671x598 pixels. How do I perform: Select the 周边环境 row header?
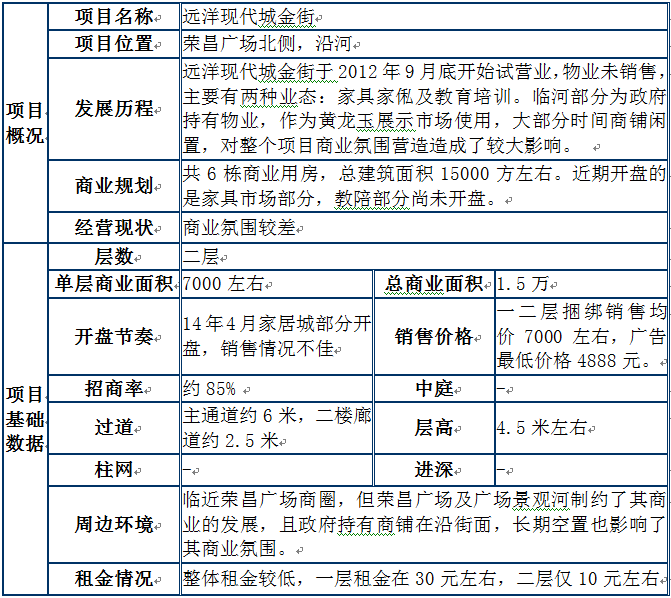click(x=114, y=524)
